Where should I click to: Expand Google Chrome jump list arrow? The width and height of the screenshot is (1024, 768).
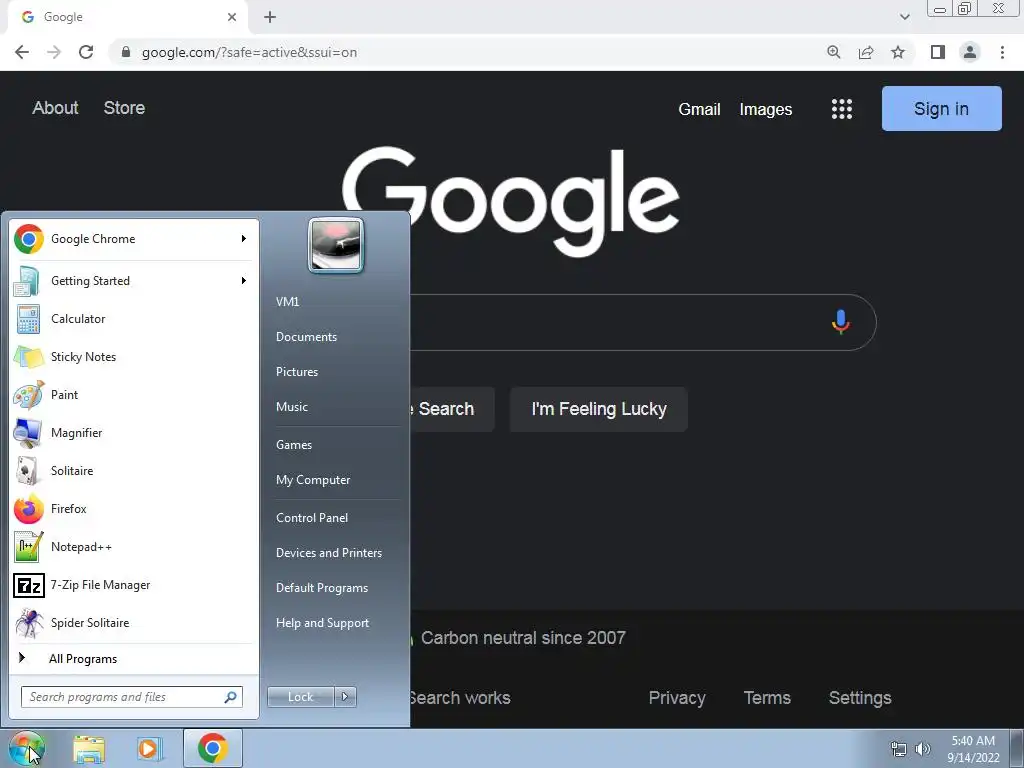pyautogui.click(x=244, y=239)
